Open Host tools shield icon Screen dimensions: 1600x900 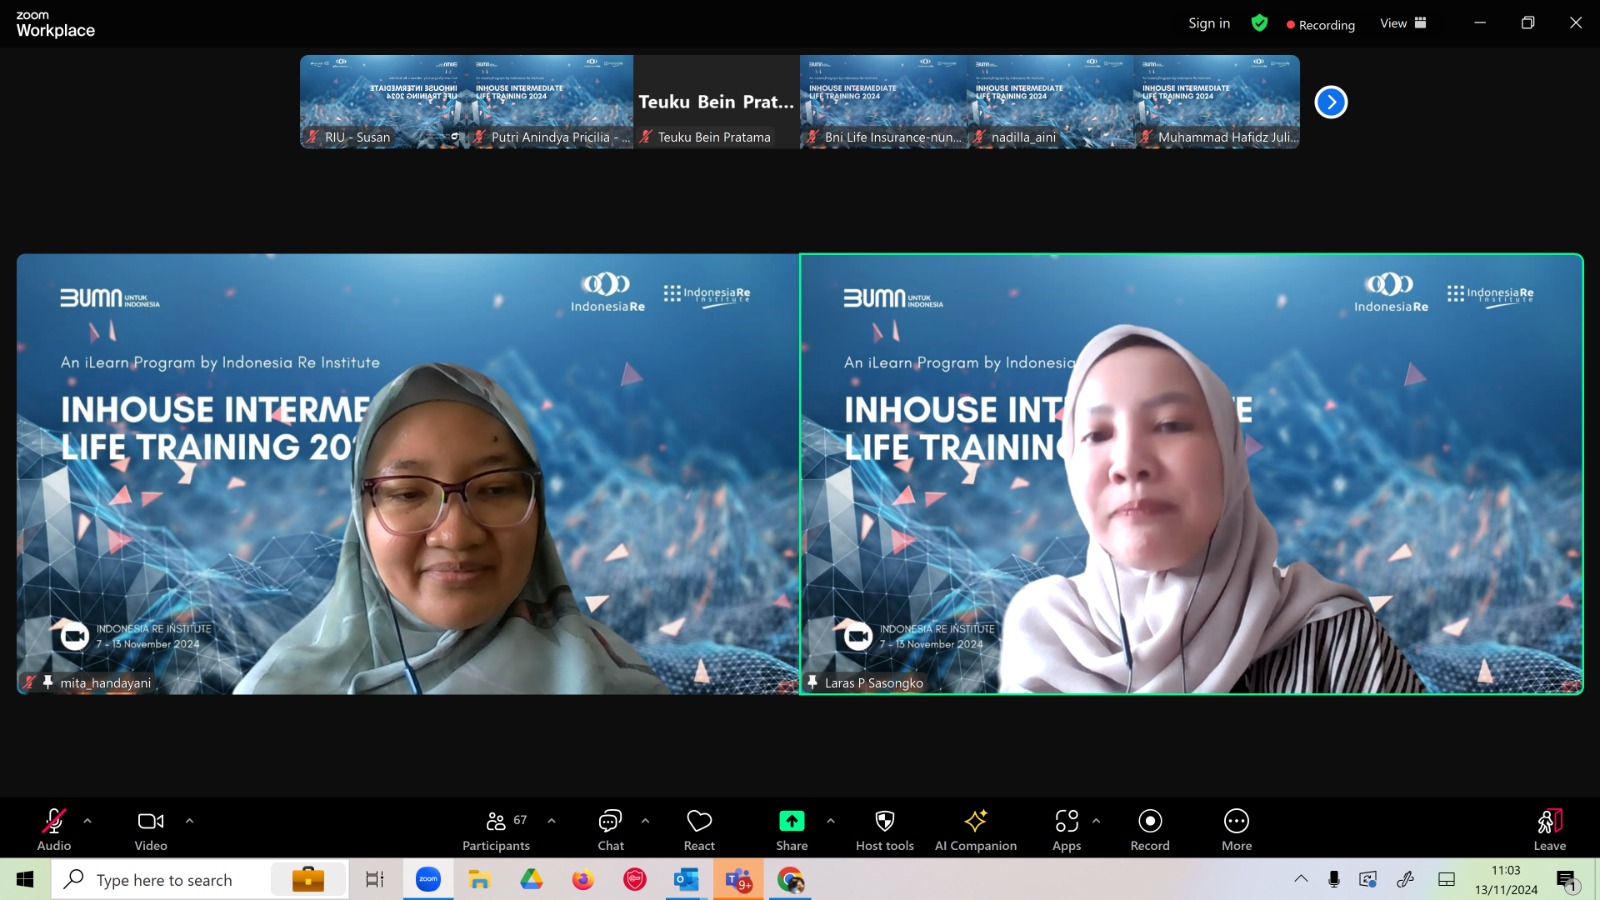[885, 821]
